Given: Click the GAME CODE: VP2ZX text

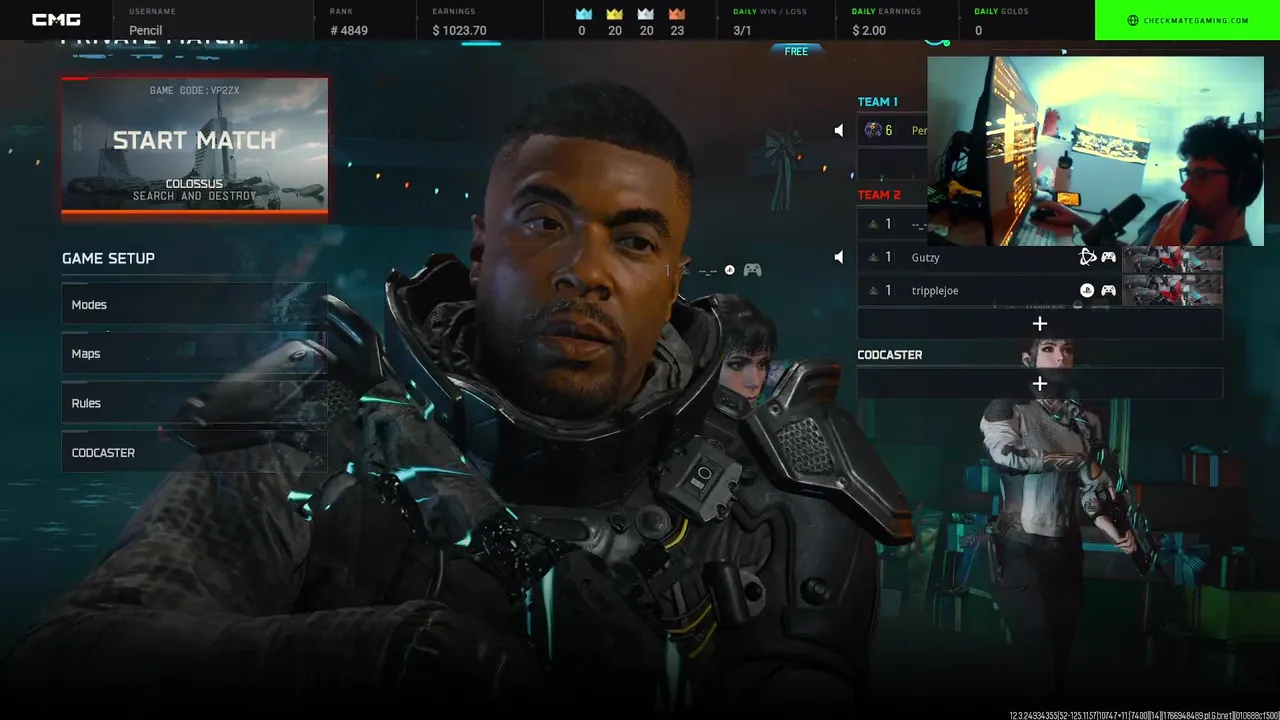Looking at the screenshot, I should pos(194,90).
